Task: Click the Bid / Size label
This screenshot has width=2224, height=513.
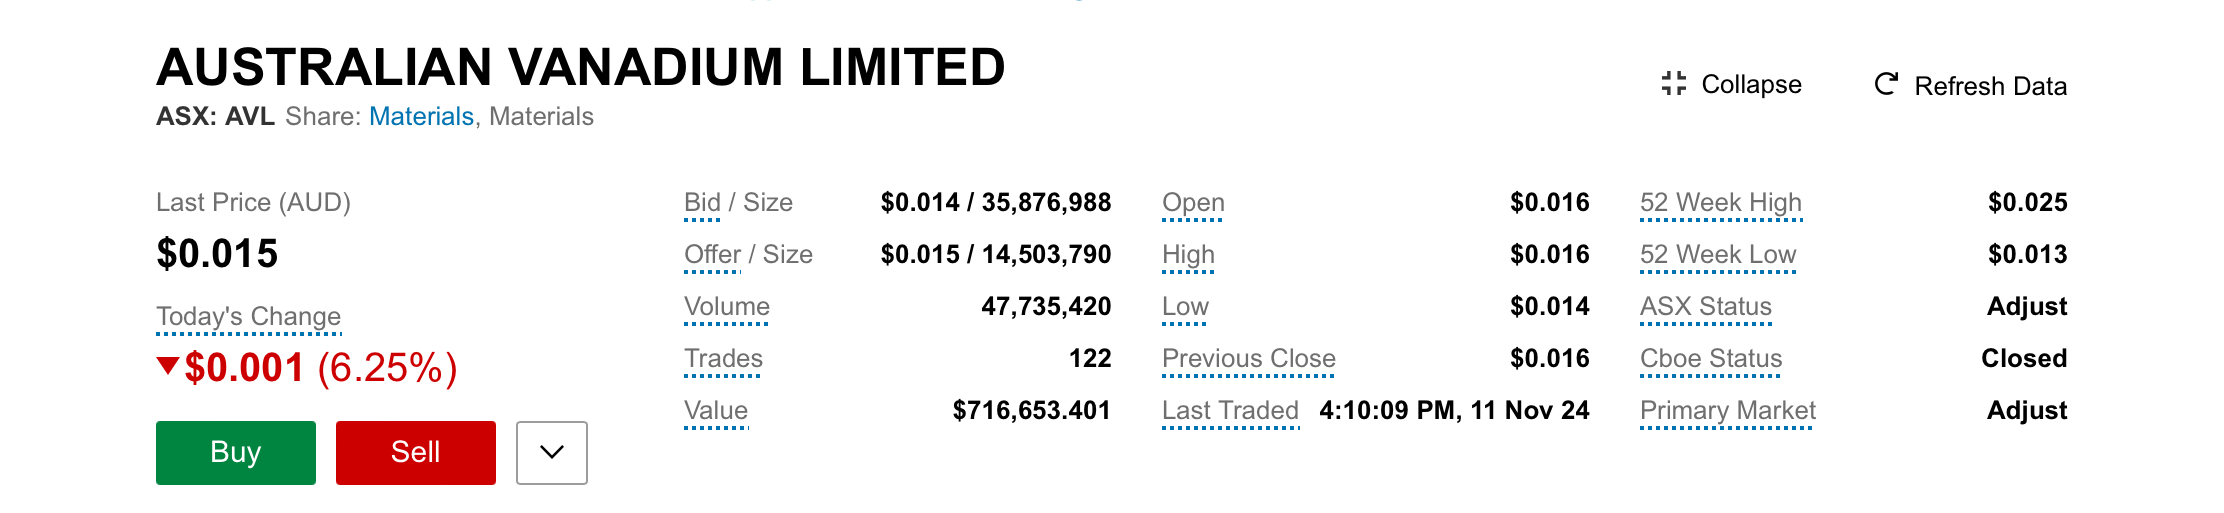Action: (x=738, y=203)
